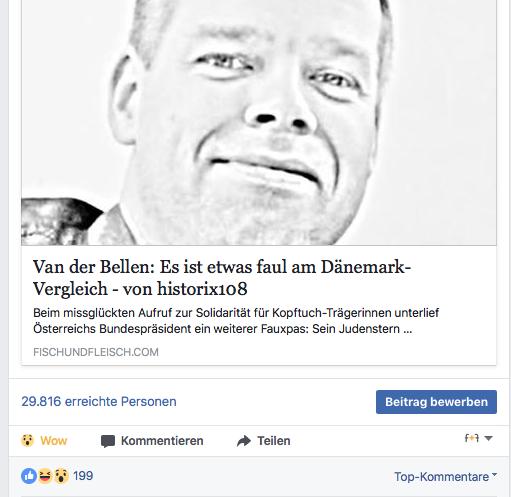Expand the post-as selector dropdown arrow

(488, 438)
